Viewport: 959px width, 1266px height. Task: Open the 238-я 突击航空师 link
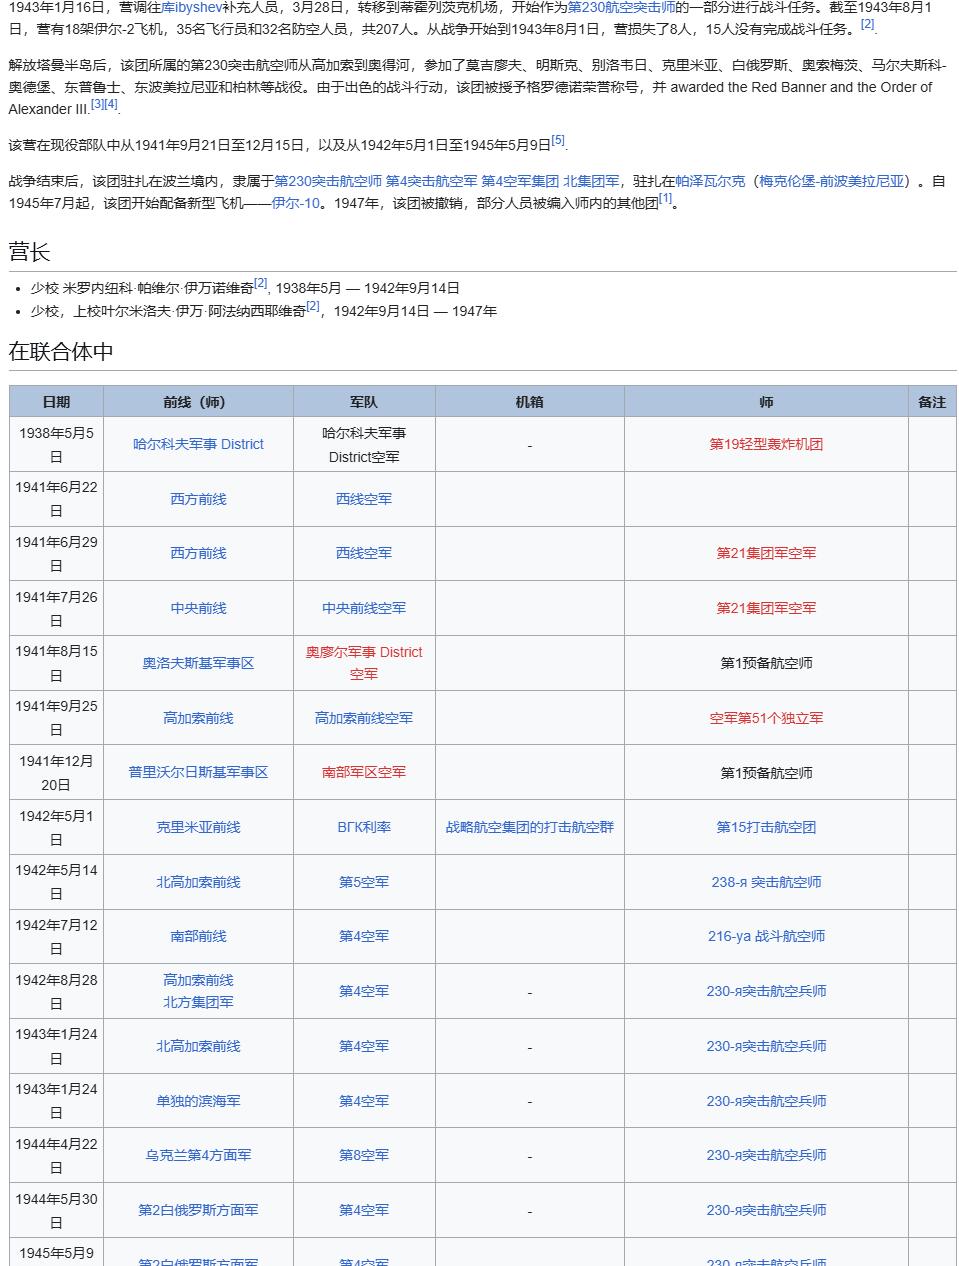point(766,882)
